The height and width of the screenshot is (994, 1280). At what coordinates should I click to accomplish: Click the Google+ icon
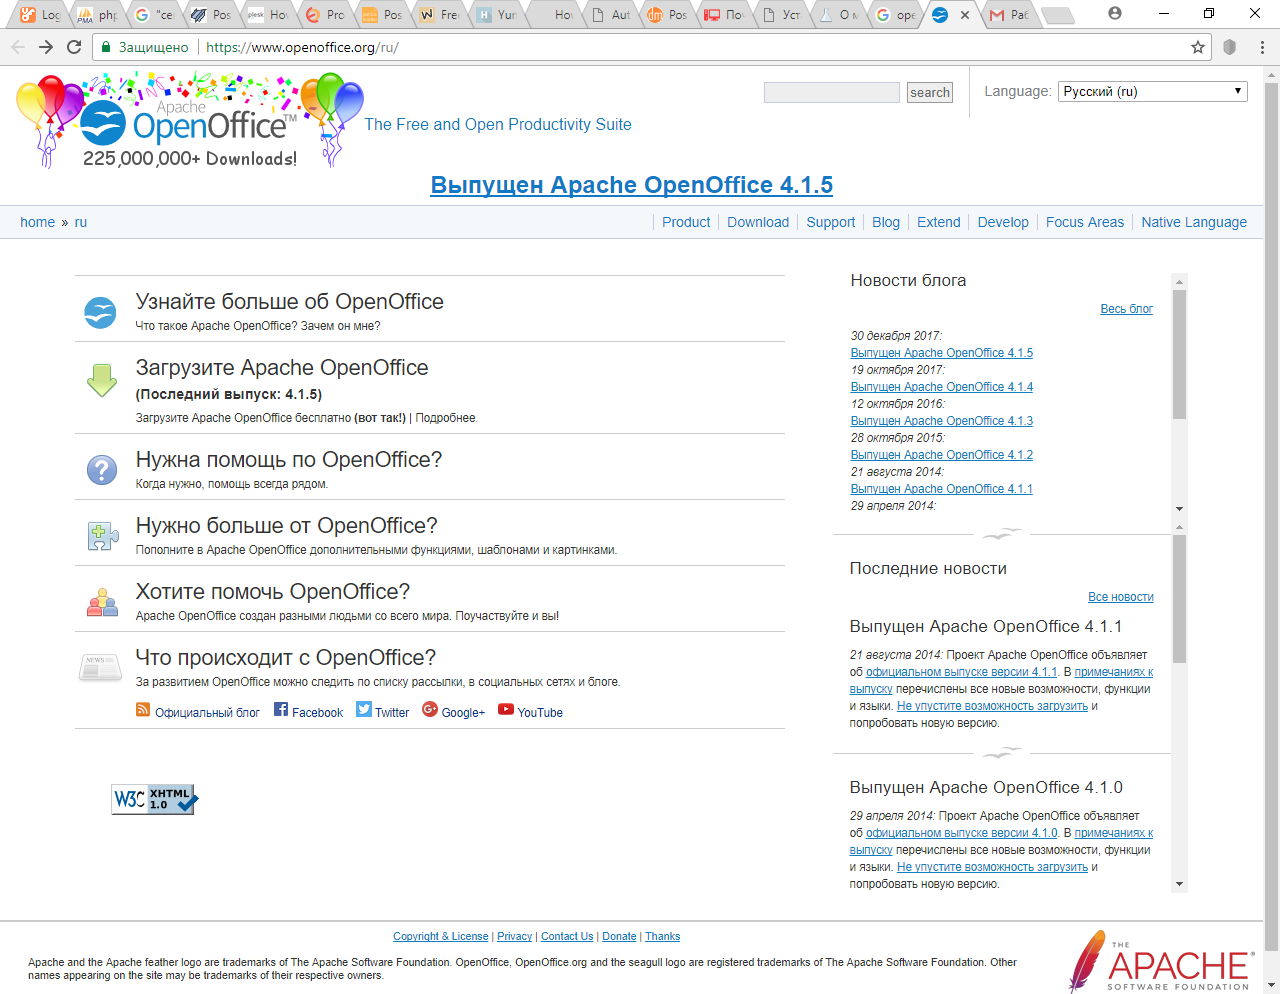click(x=430, y=709)
